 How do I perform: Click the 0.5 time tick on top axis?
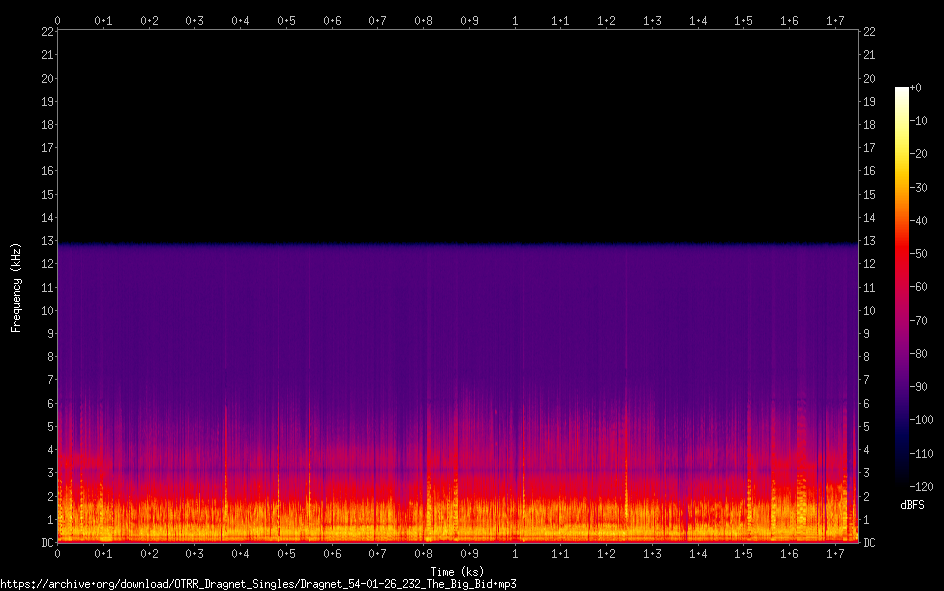[286, 20]
